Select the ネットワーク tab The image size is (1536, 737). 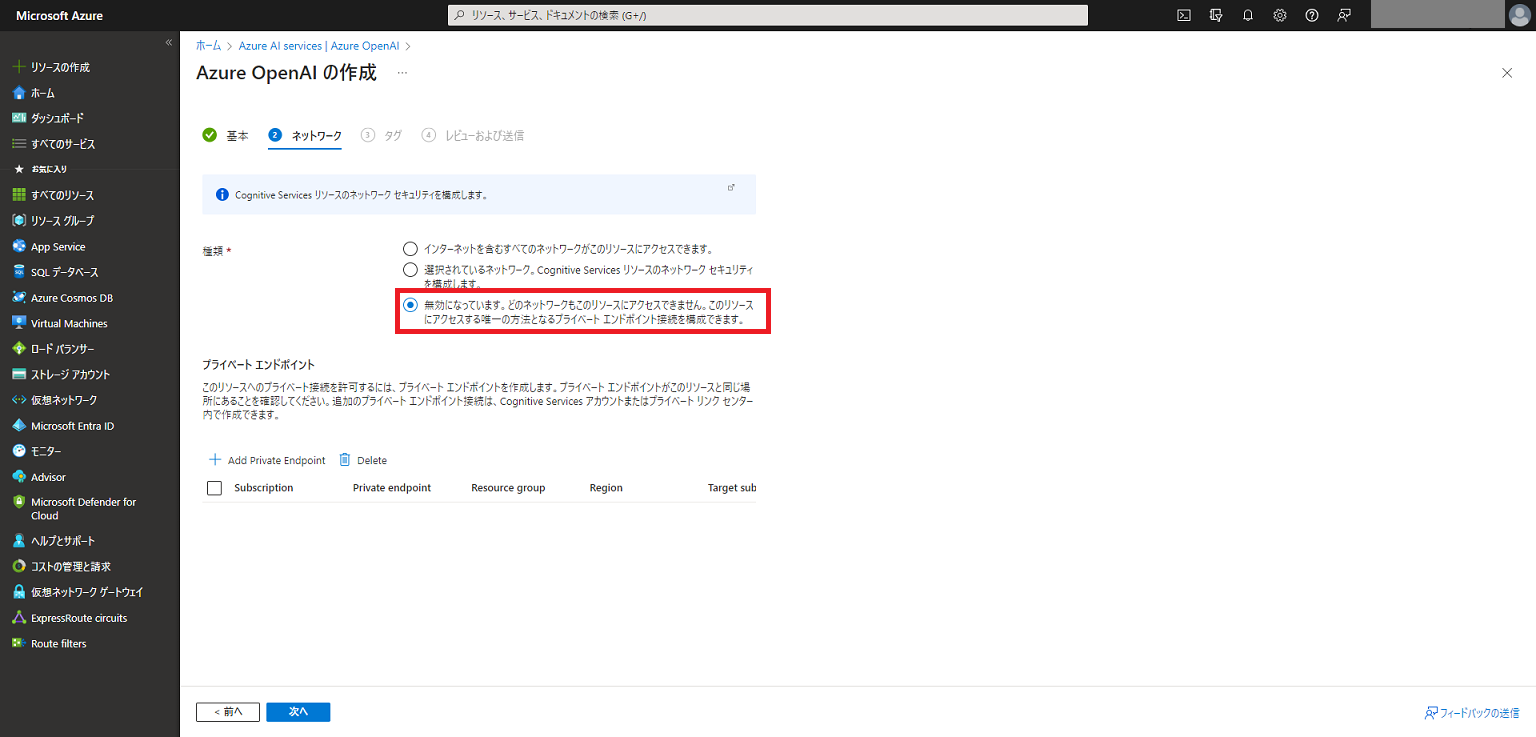[x=305, y=135]
